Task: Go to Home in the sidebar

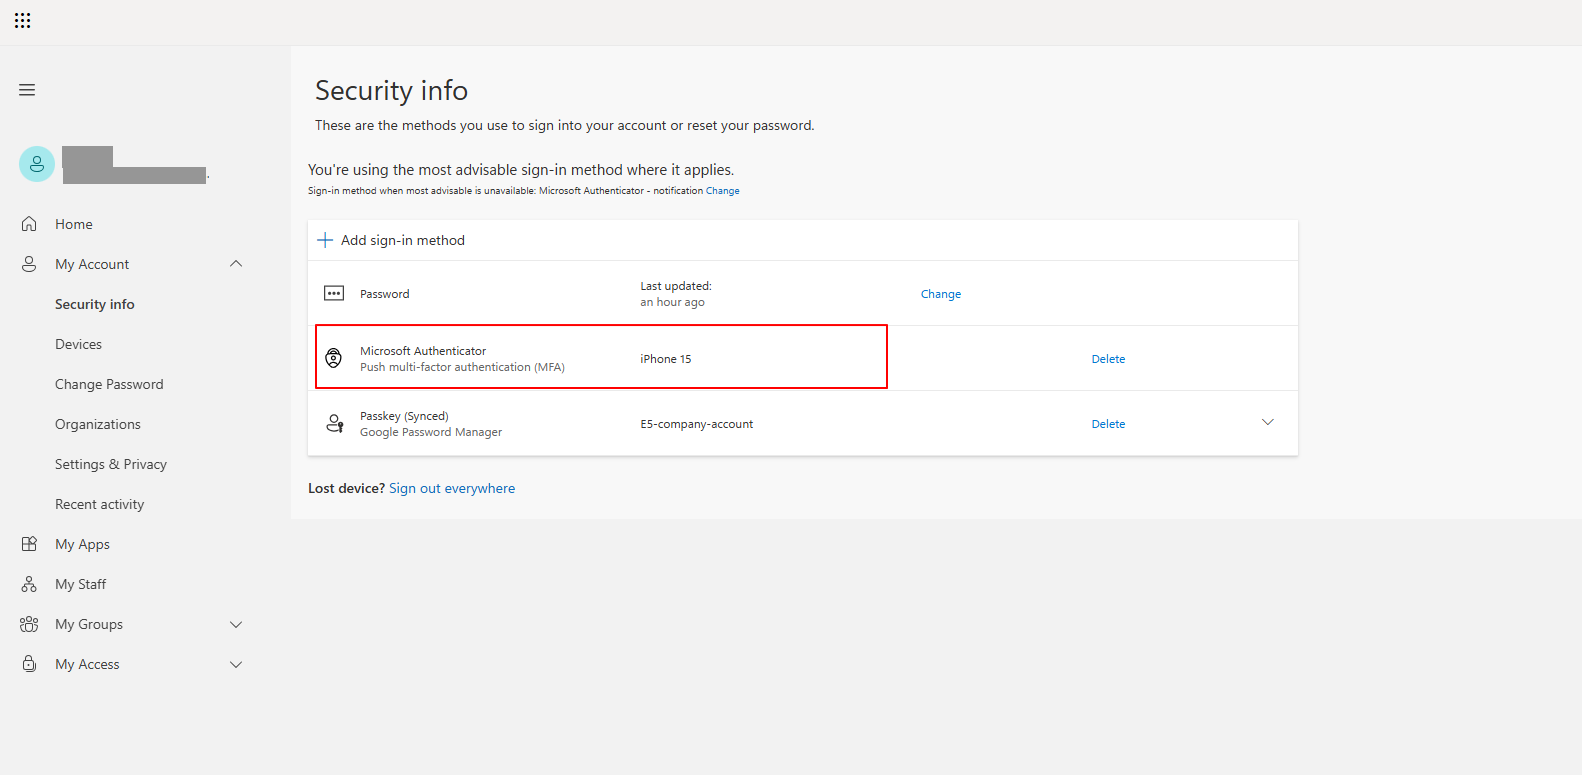Action: point(74,224)
